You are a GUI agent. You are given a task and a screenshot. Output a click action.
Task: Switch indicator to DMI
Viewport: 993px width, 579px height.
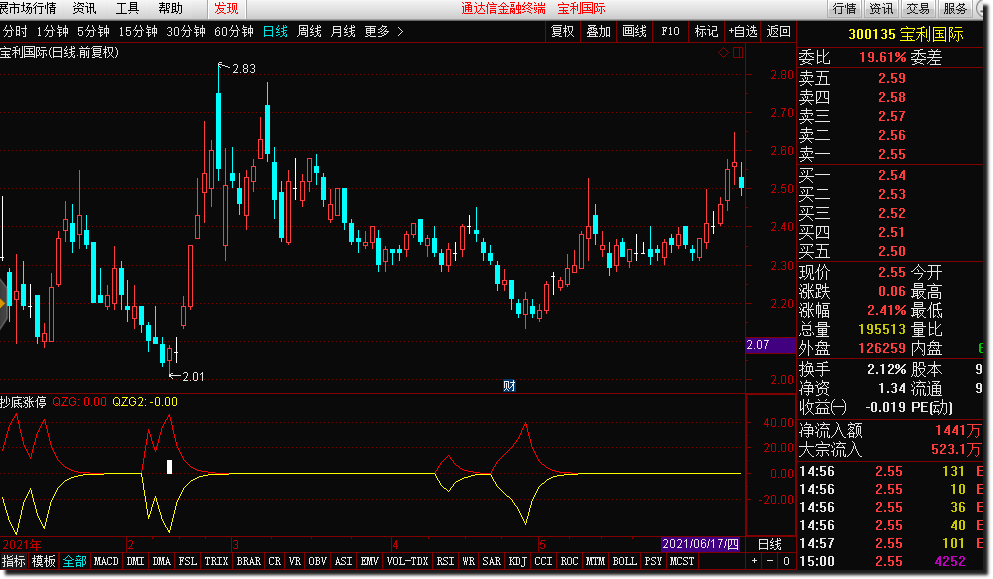click(x=136, y=561)
